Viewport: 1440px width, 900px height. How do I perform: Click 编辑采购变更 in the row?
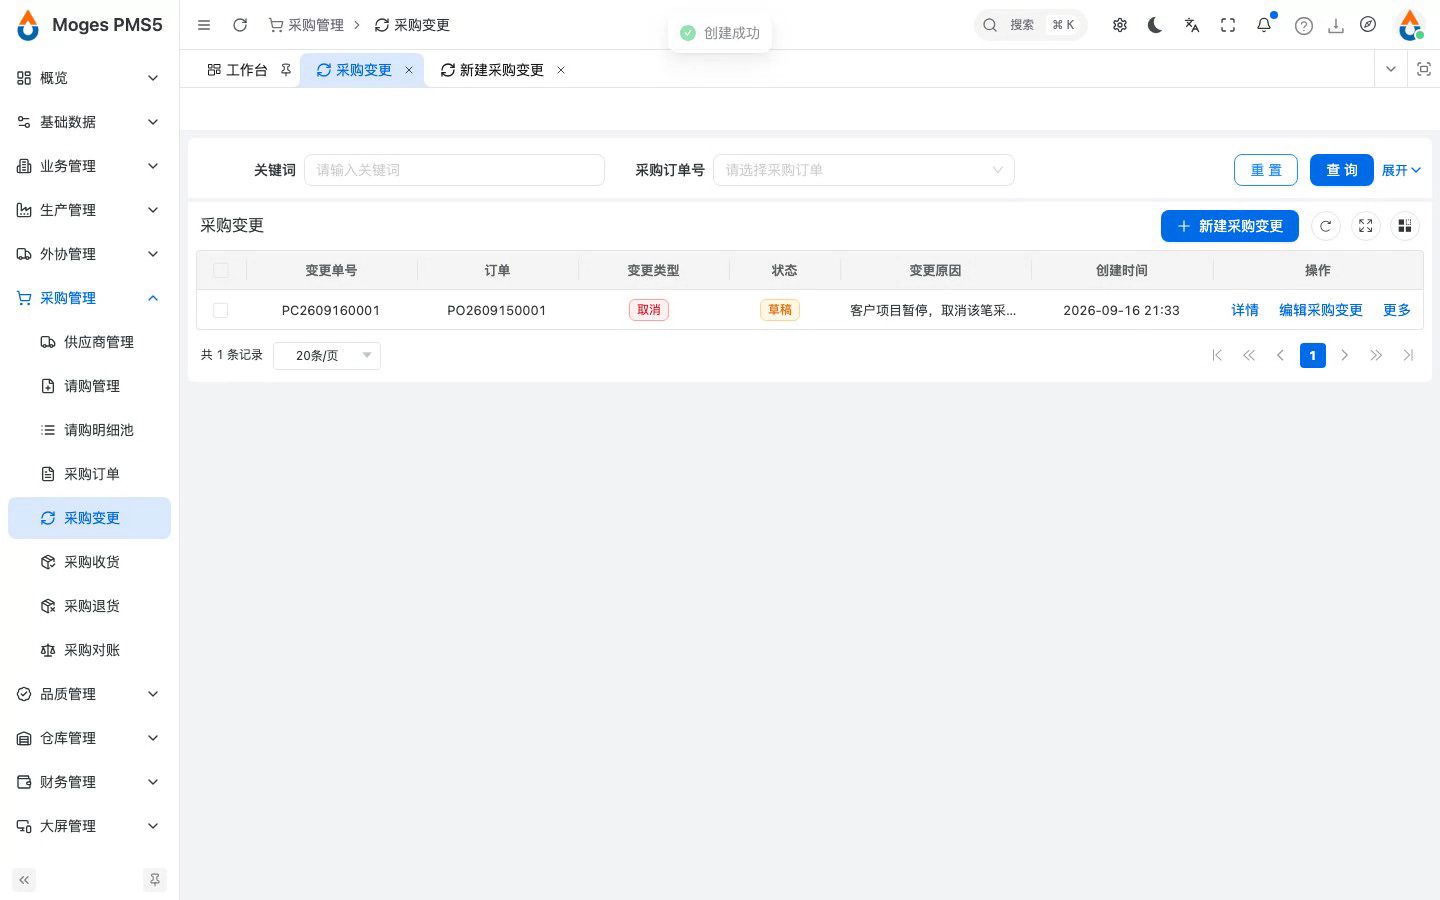click(x=1321, y=310)
